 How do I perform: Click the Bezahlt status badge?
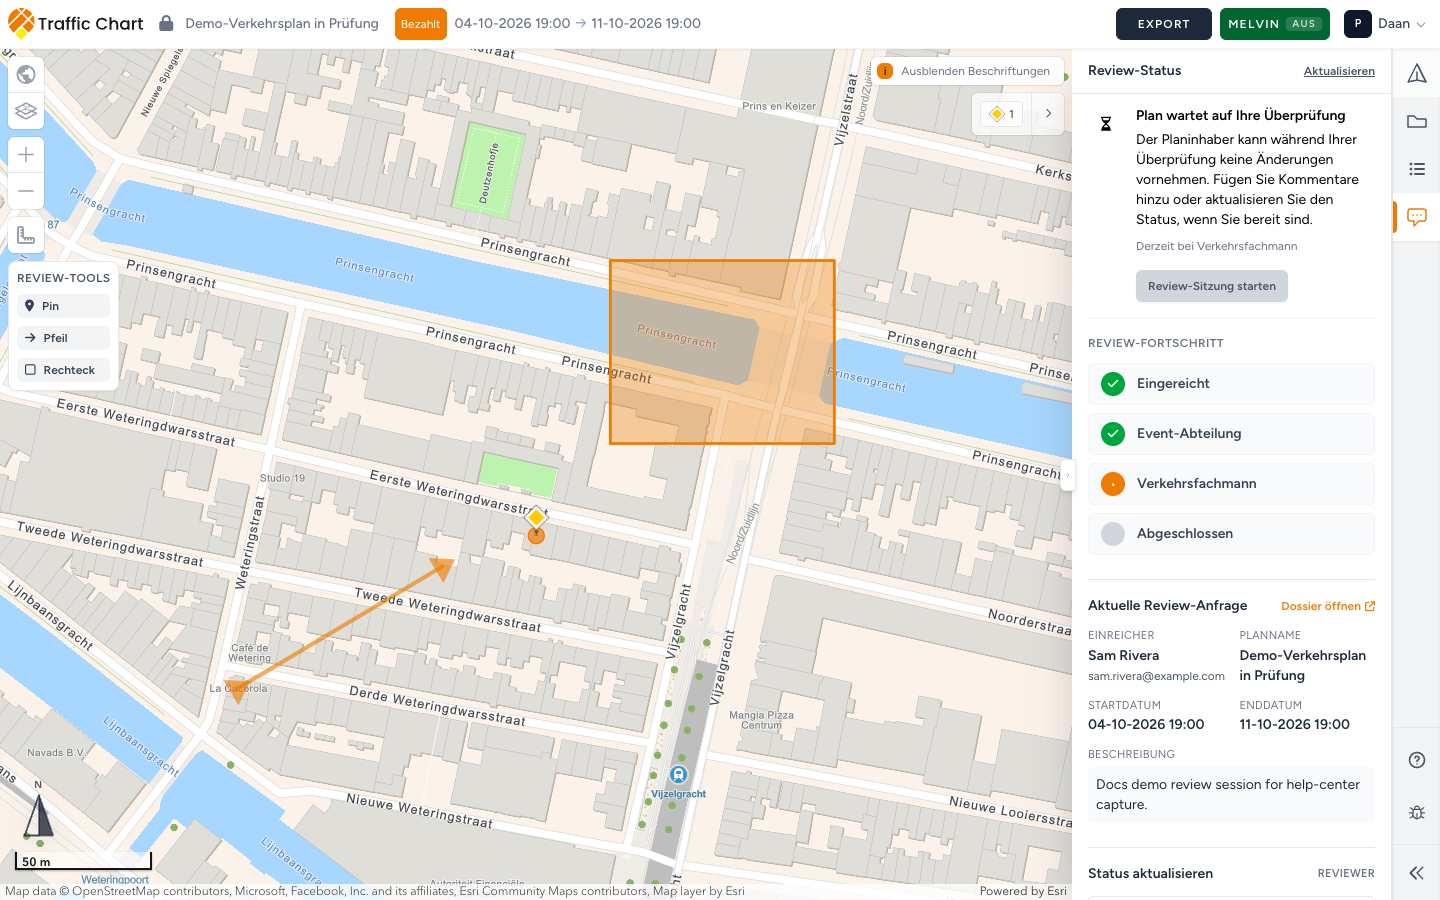click(421, 24)
